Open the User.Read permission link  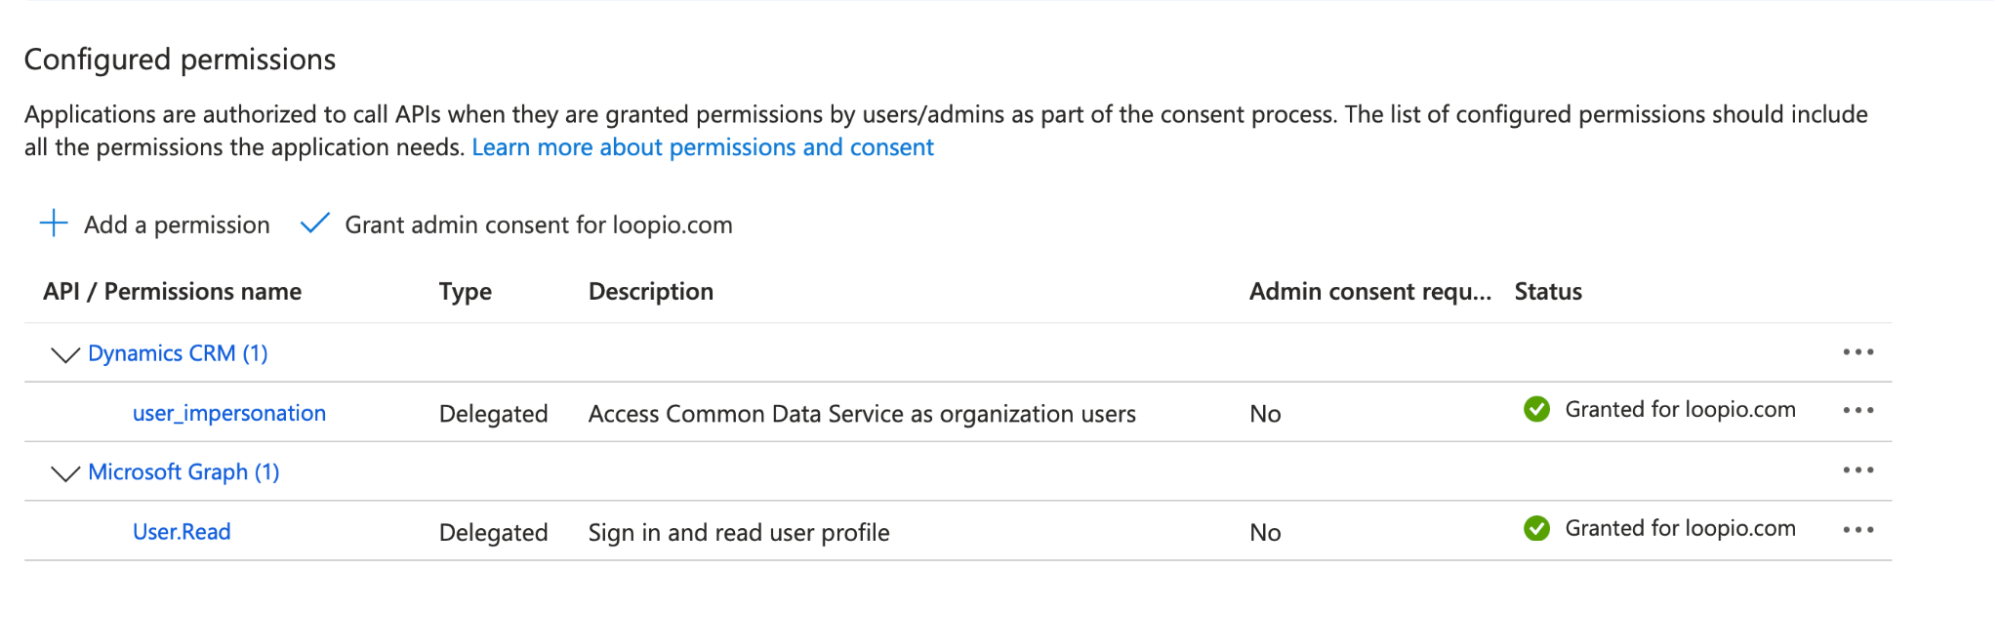tap(182, 532)
